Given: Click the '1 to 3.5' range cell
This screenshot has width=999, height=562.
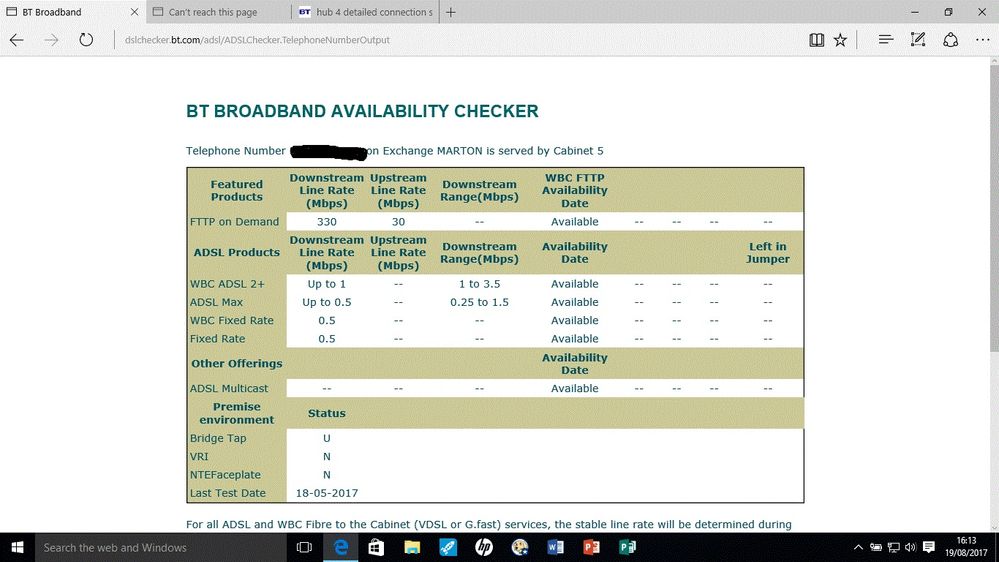Looking at the screenshot, I should coord(480,284).
